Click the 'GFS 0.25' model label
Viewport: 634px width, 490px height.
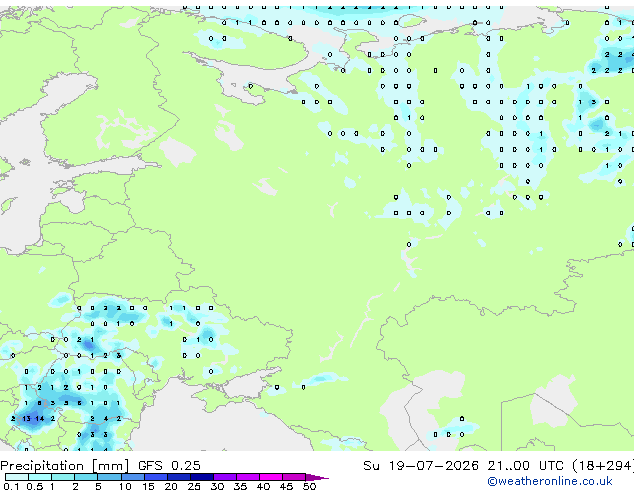(169, 466)
